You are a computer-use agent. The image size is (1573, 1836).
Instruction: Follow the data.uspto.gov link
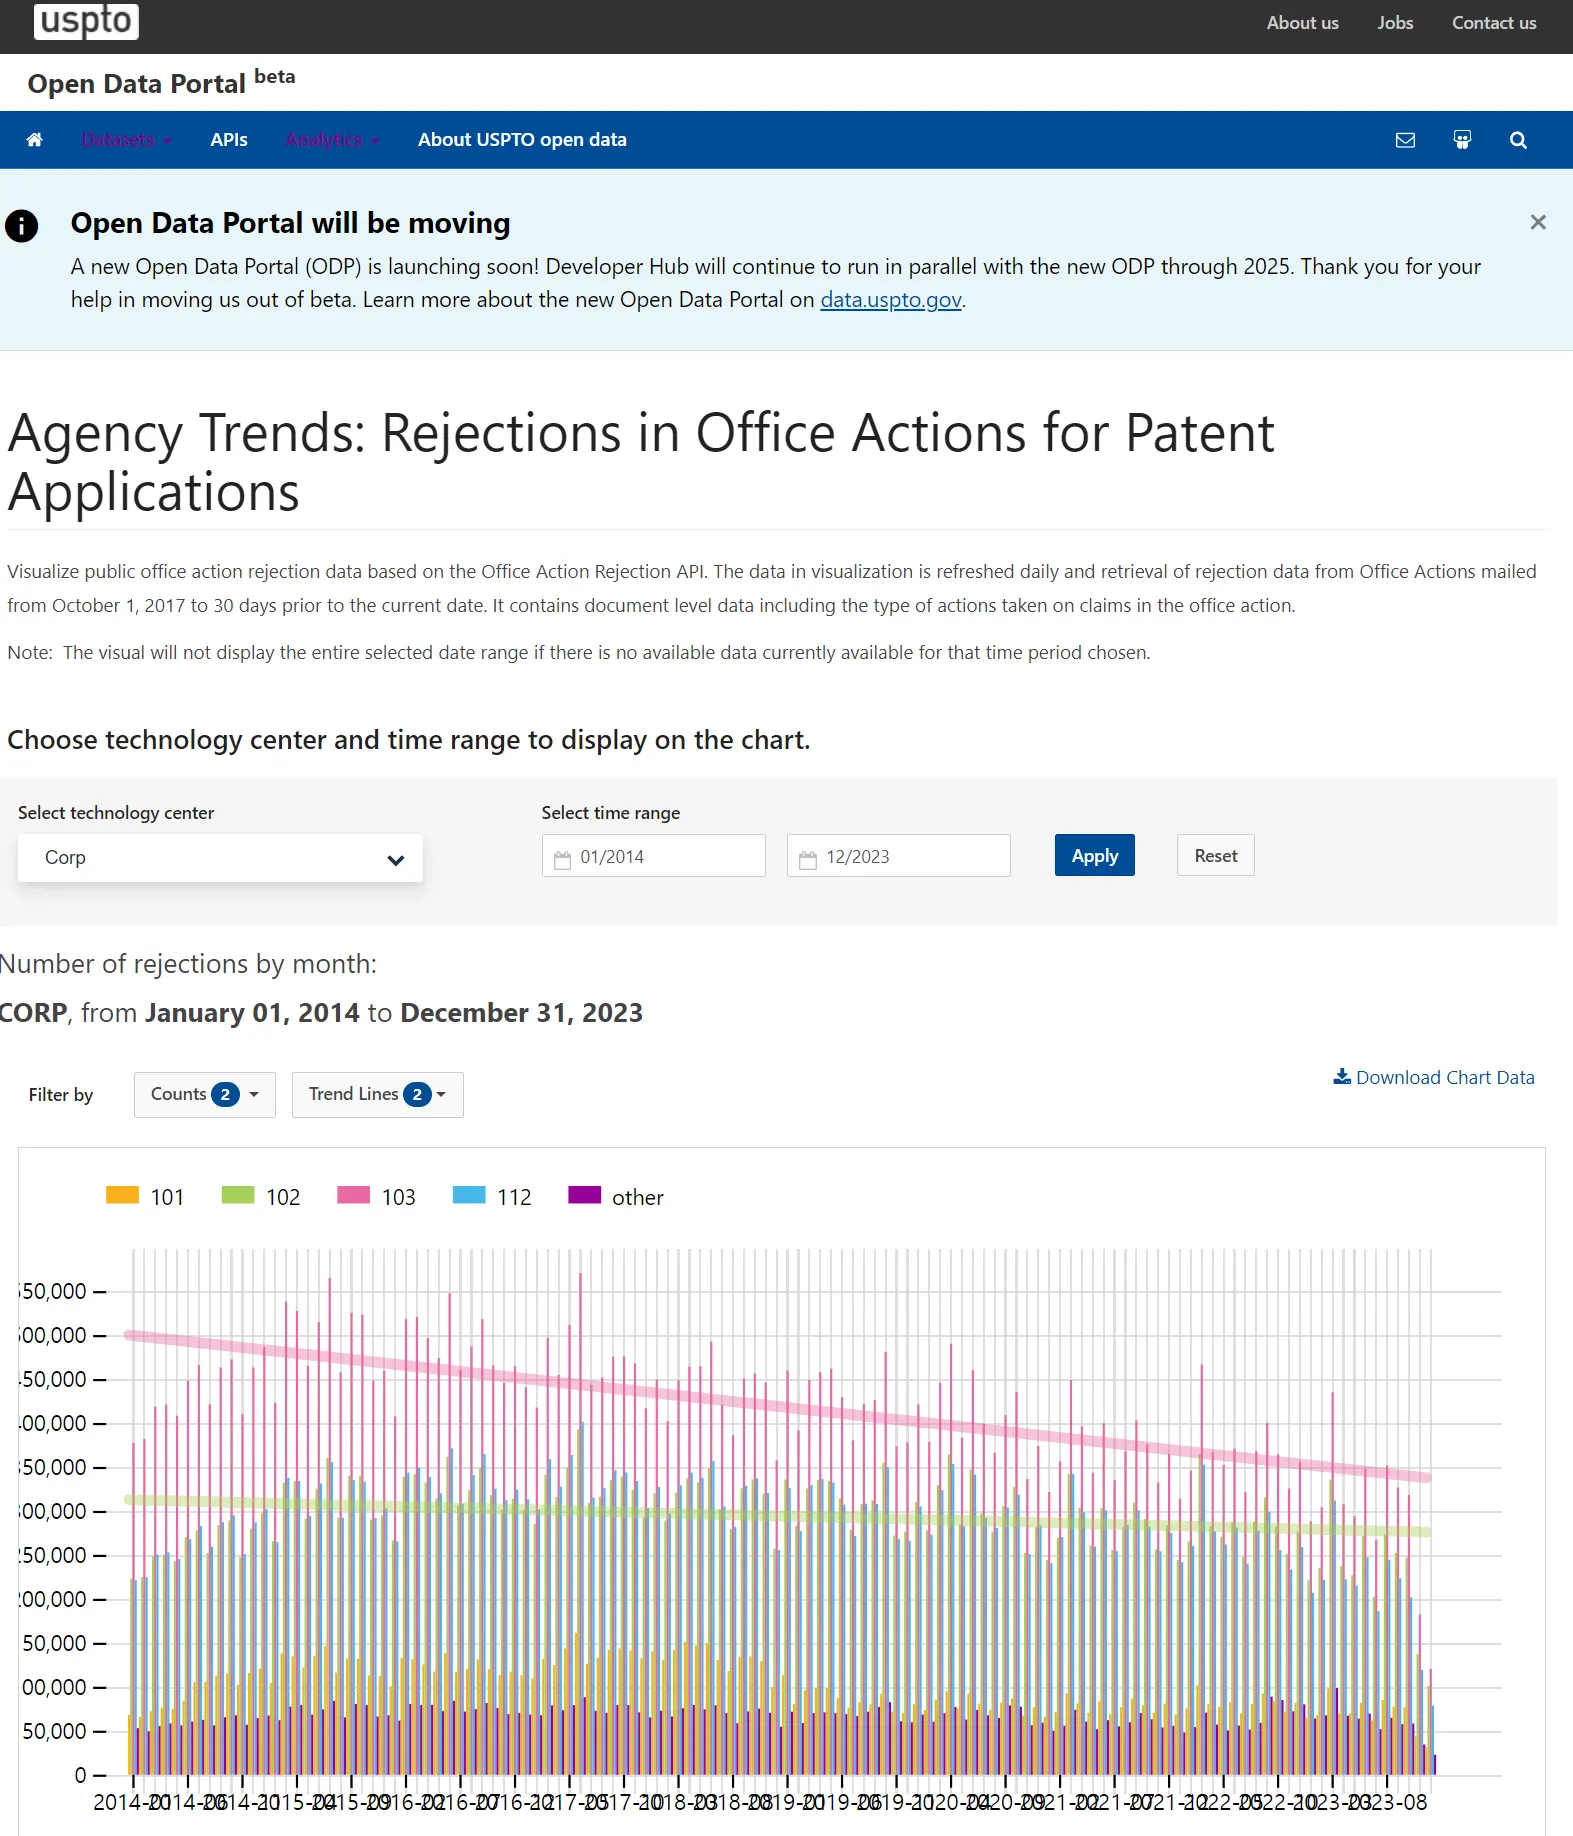coord(891,300)
